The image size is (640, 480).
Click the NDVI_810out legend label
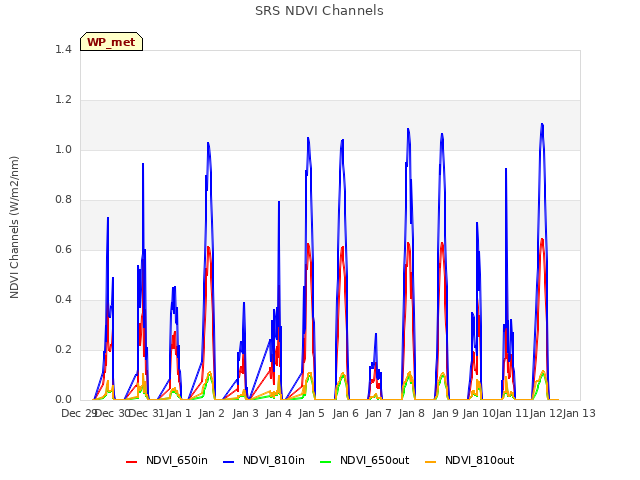[x=480, y=460]
